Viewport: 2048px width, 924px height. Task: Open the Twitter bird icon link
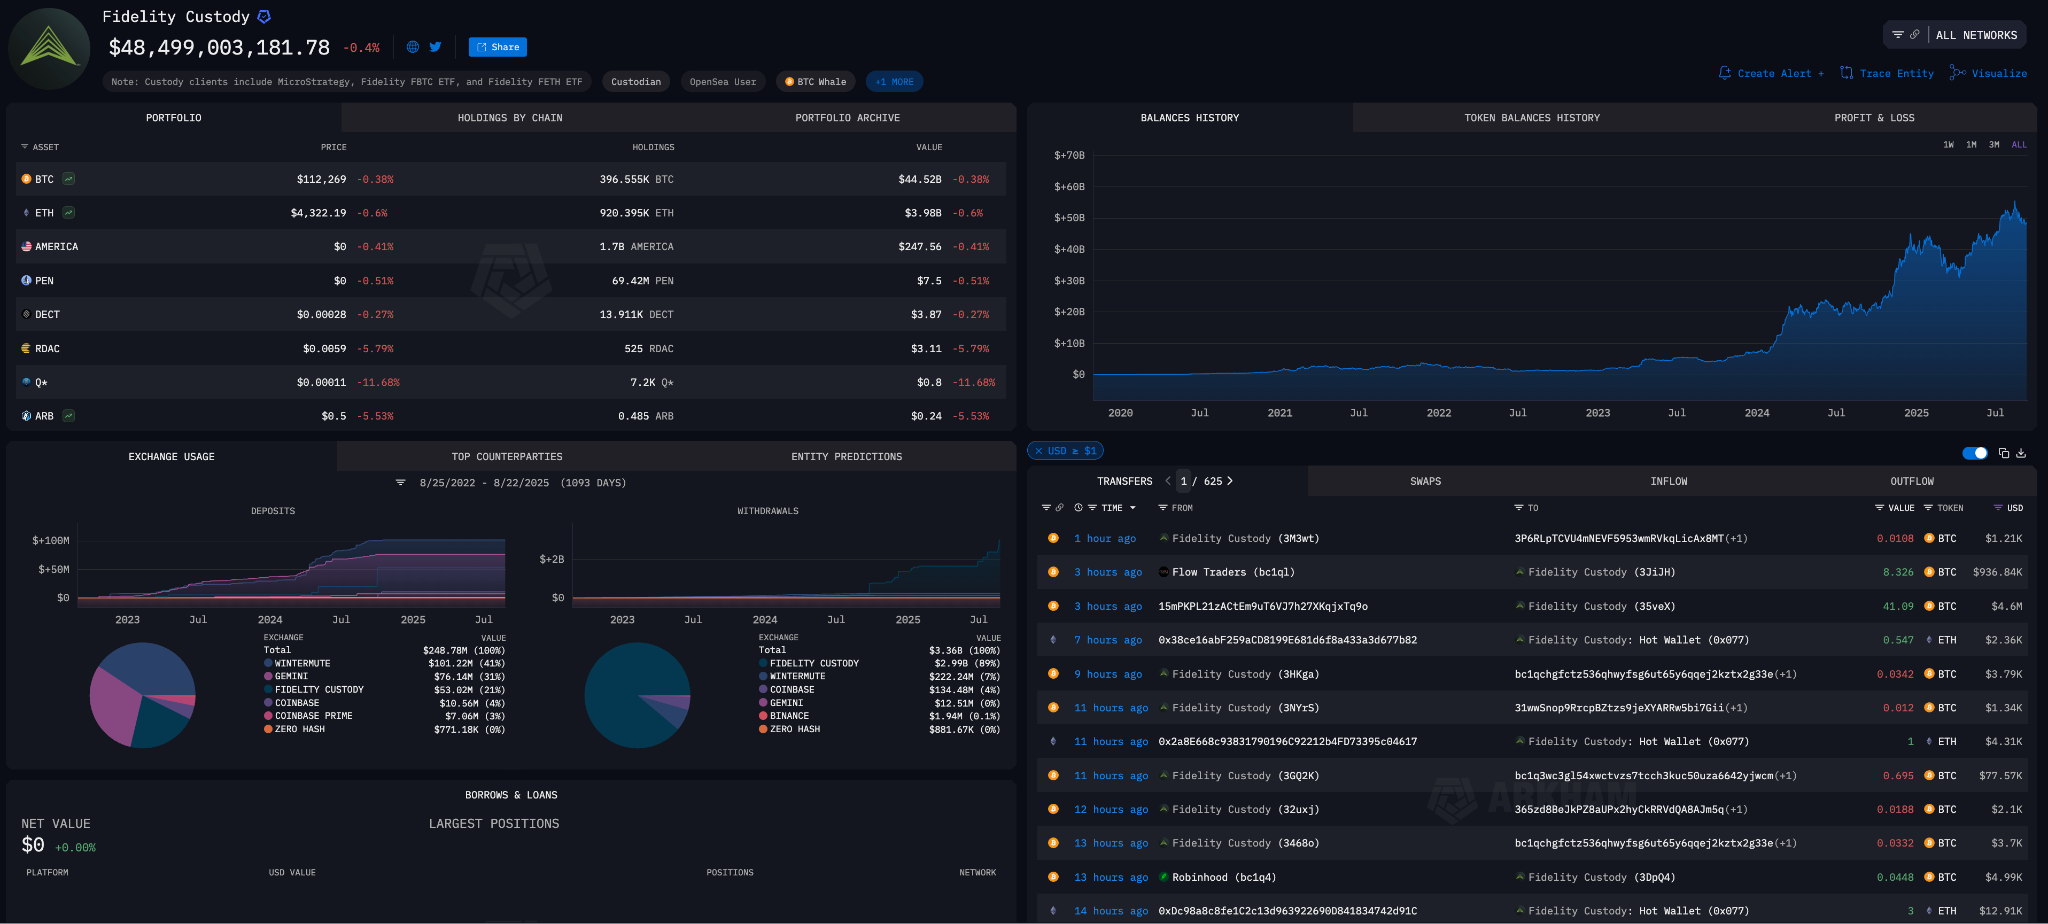(x=435, y=47)
